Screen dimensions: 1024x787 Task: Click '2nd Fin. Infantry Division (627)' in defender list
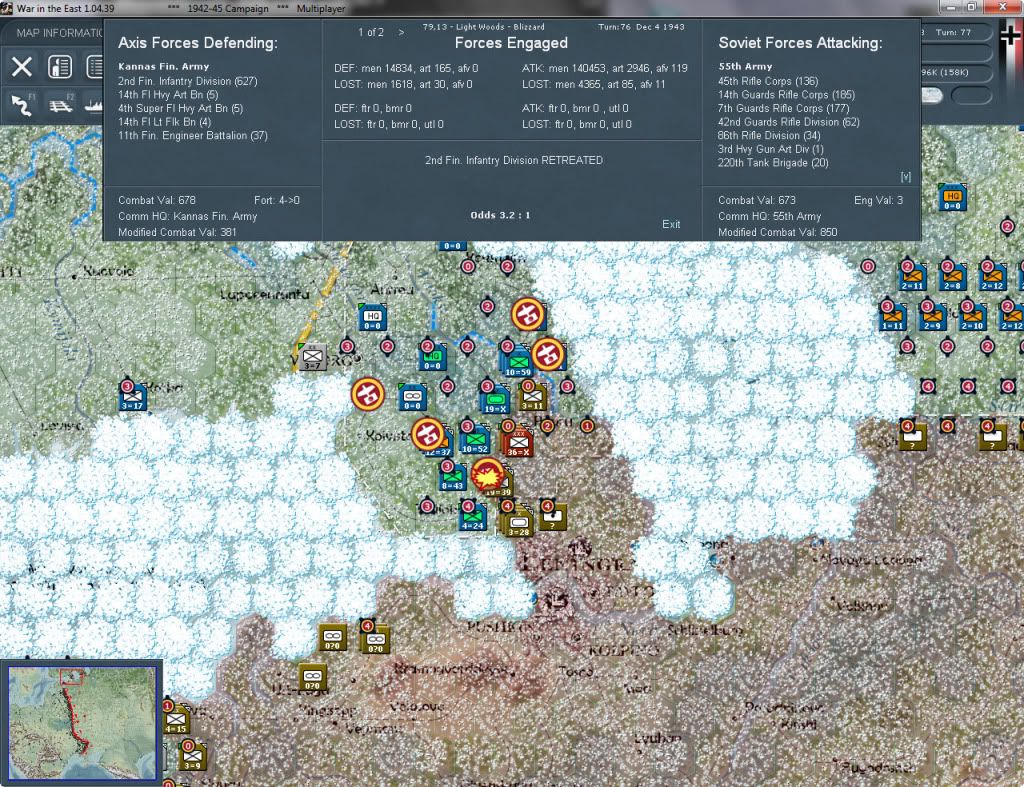click(187, 81)
